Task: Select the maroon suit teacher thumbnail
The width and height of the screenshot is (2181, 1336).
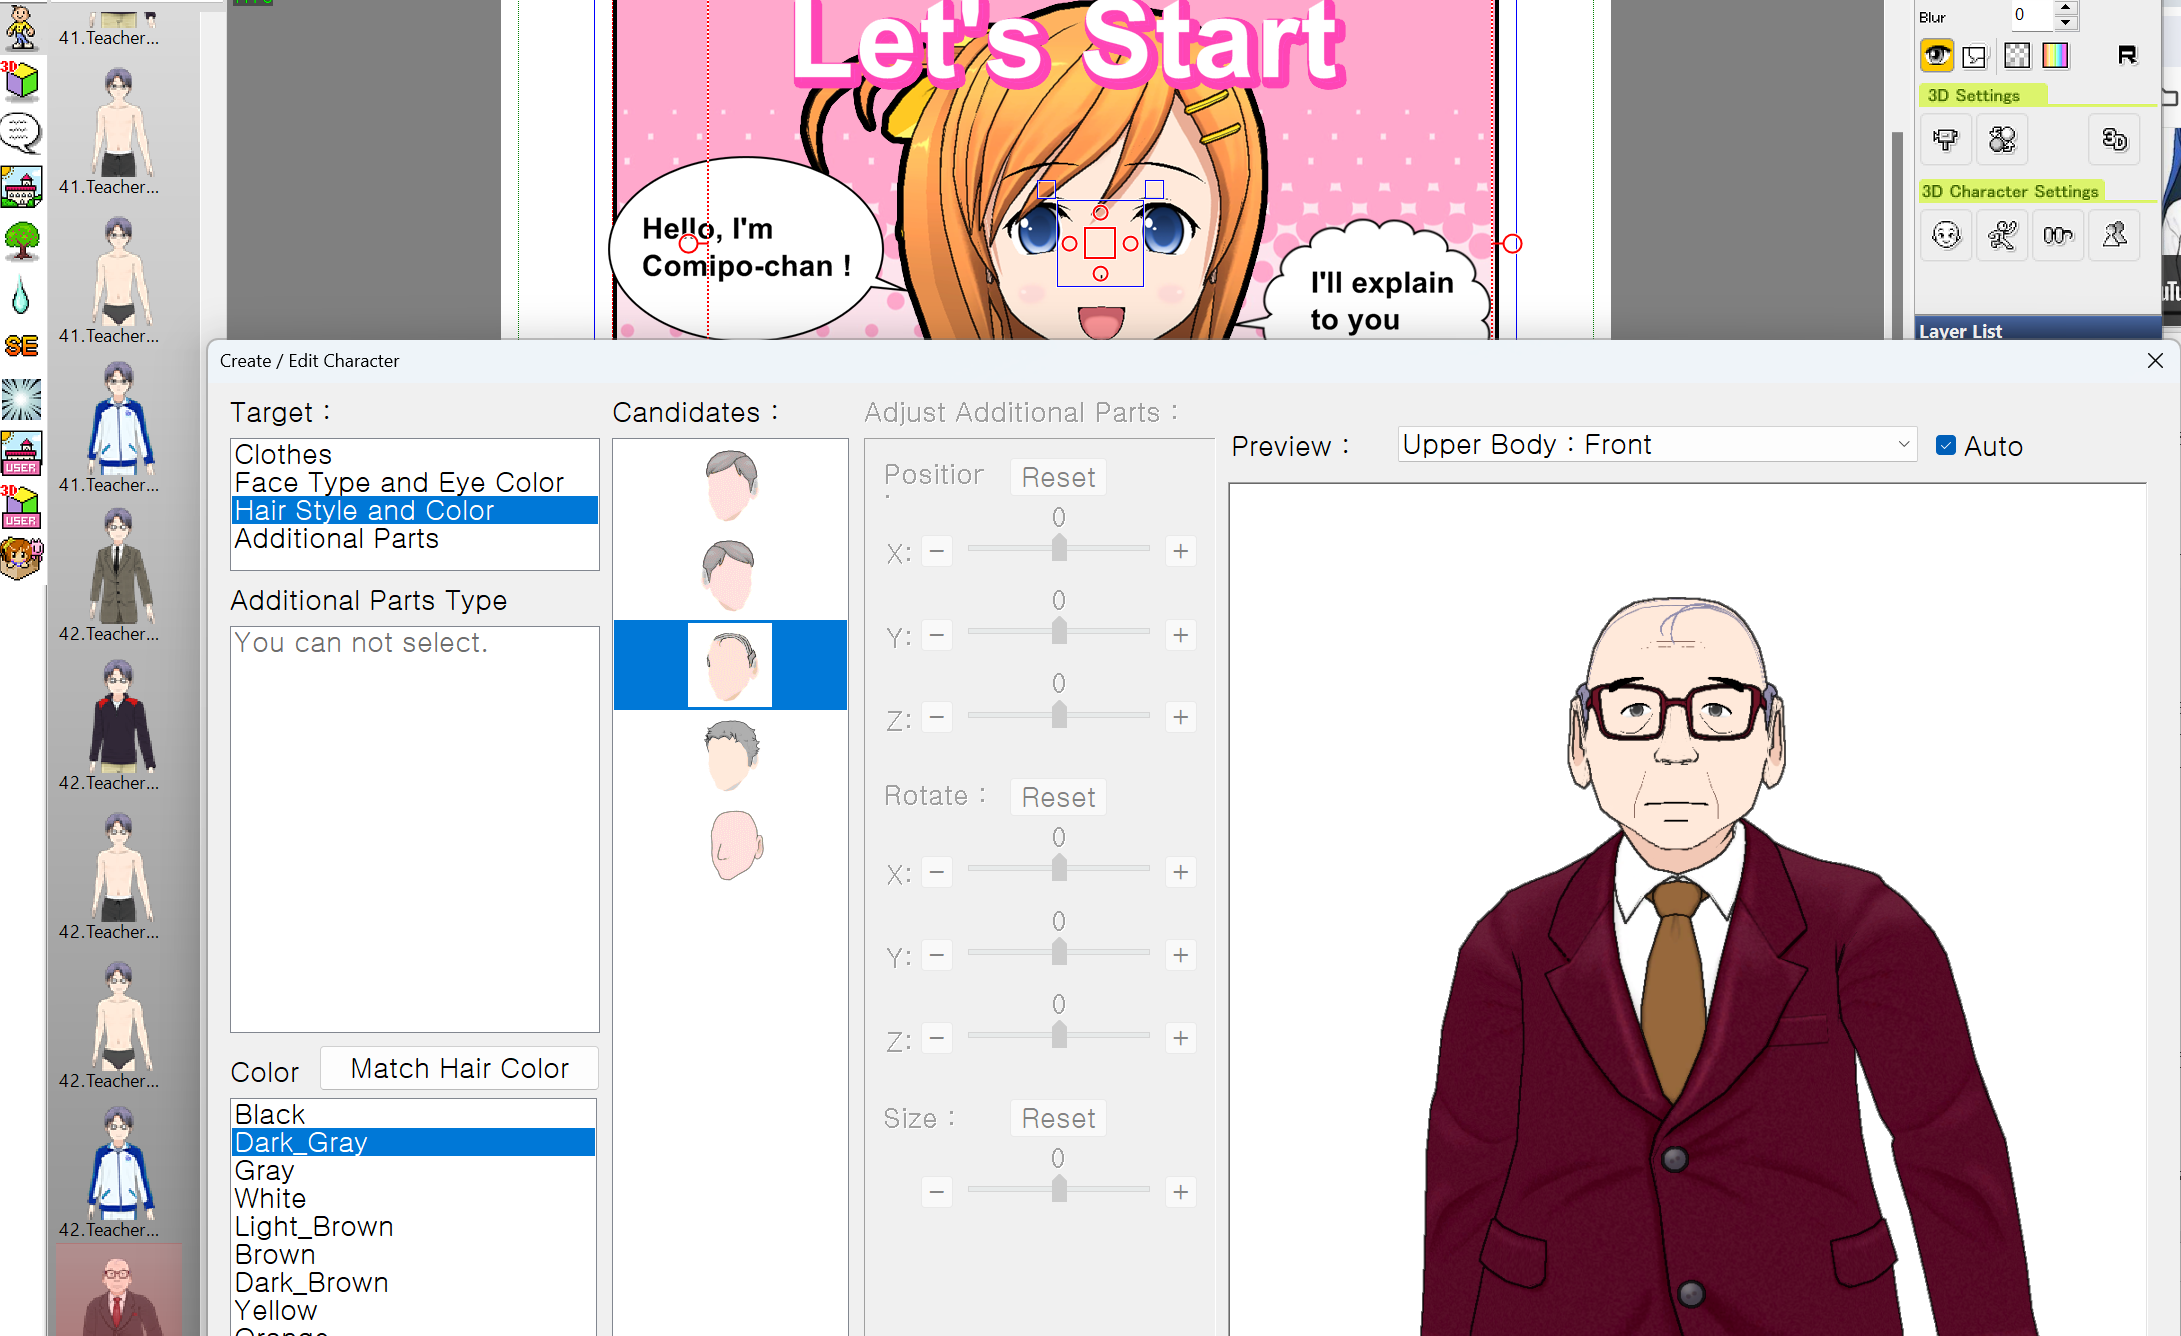Action: 118,1292
